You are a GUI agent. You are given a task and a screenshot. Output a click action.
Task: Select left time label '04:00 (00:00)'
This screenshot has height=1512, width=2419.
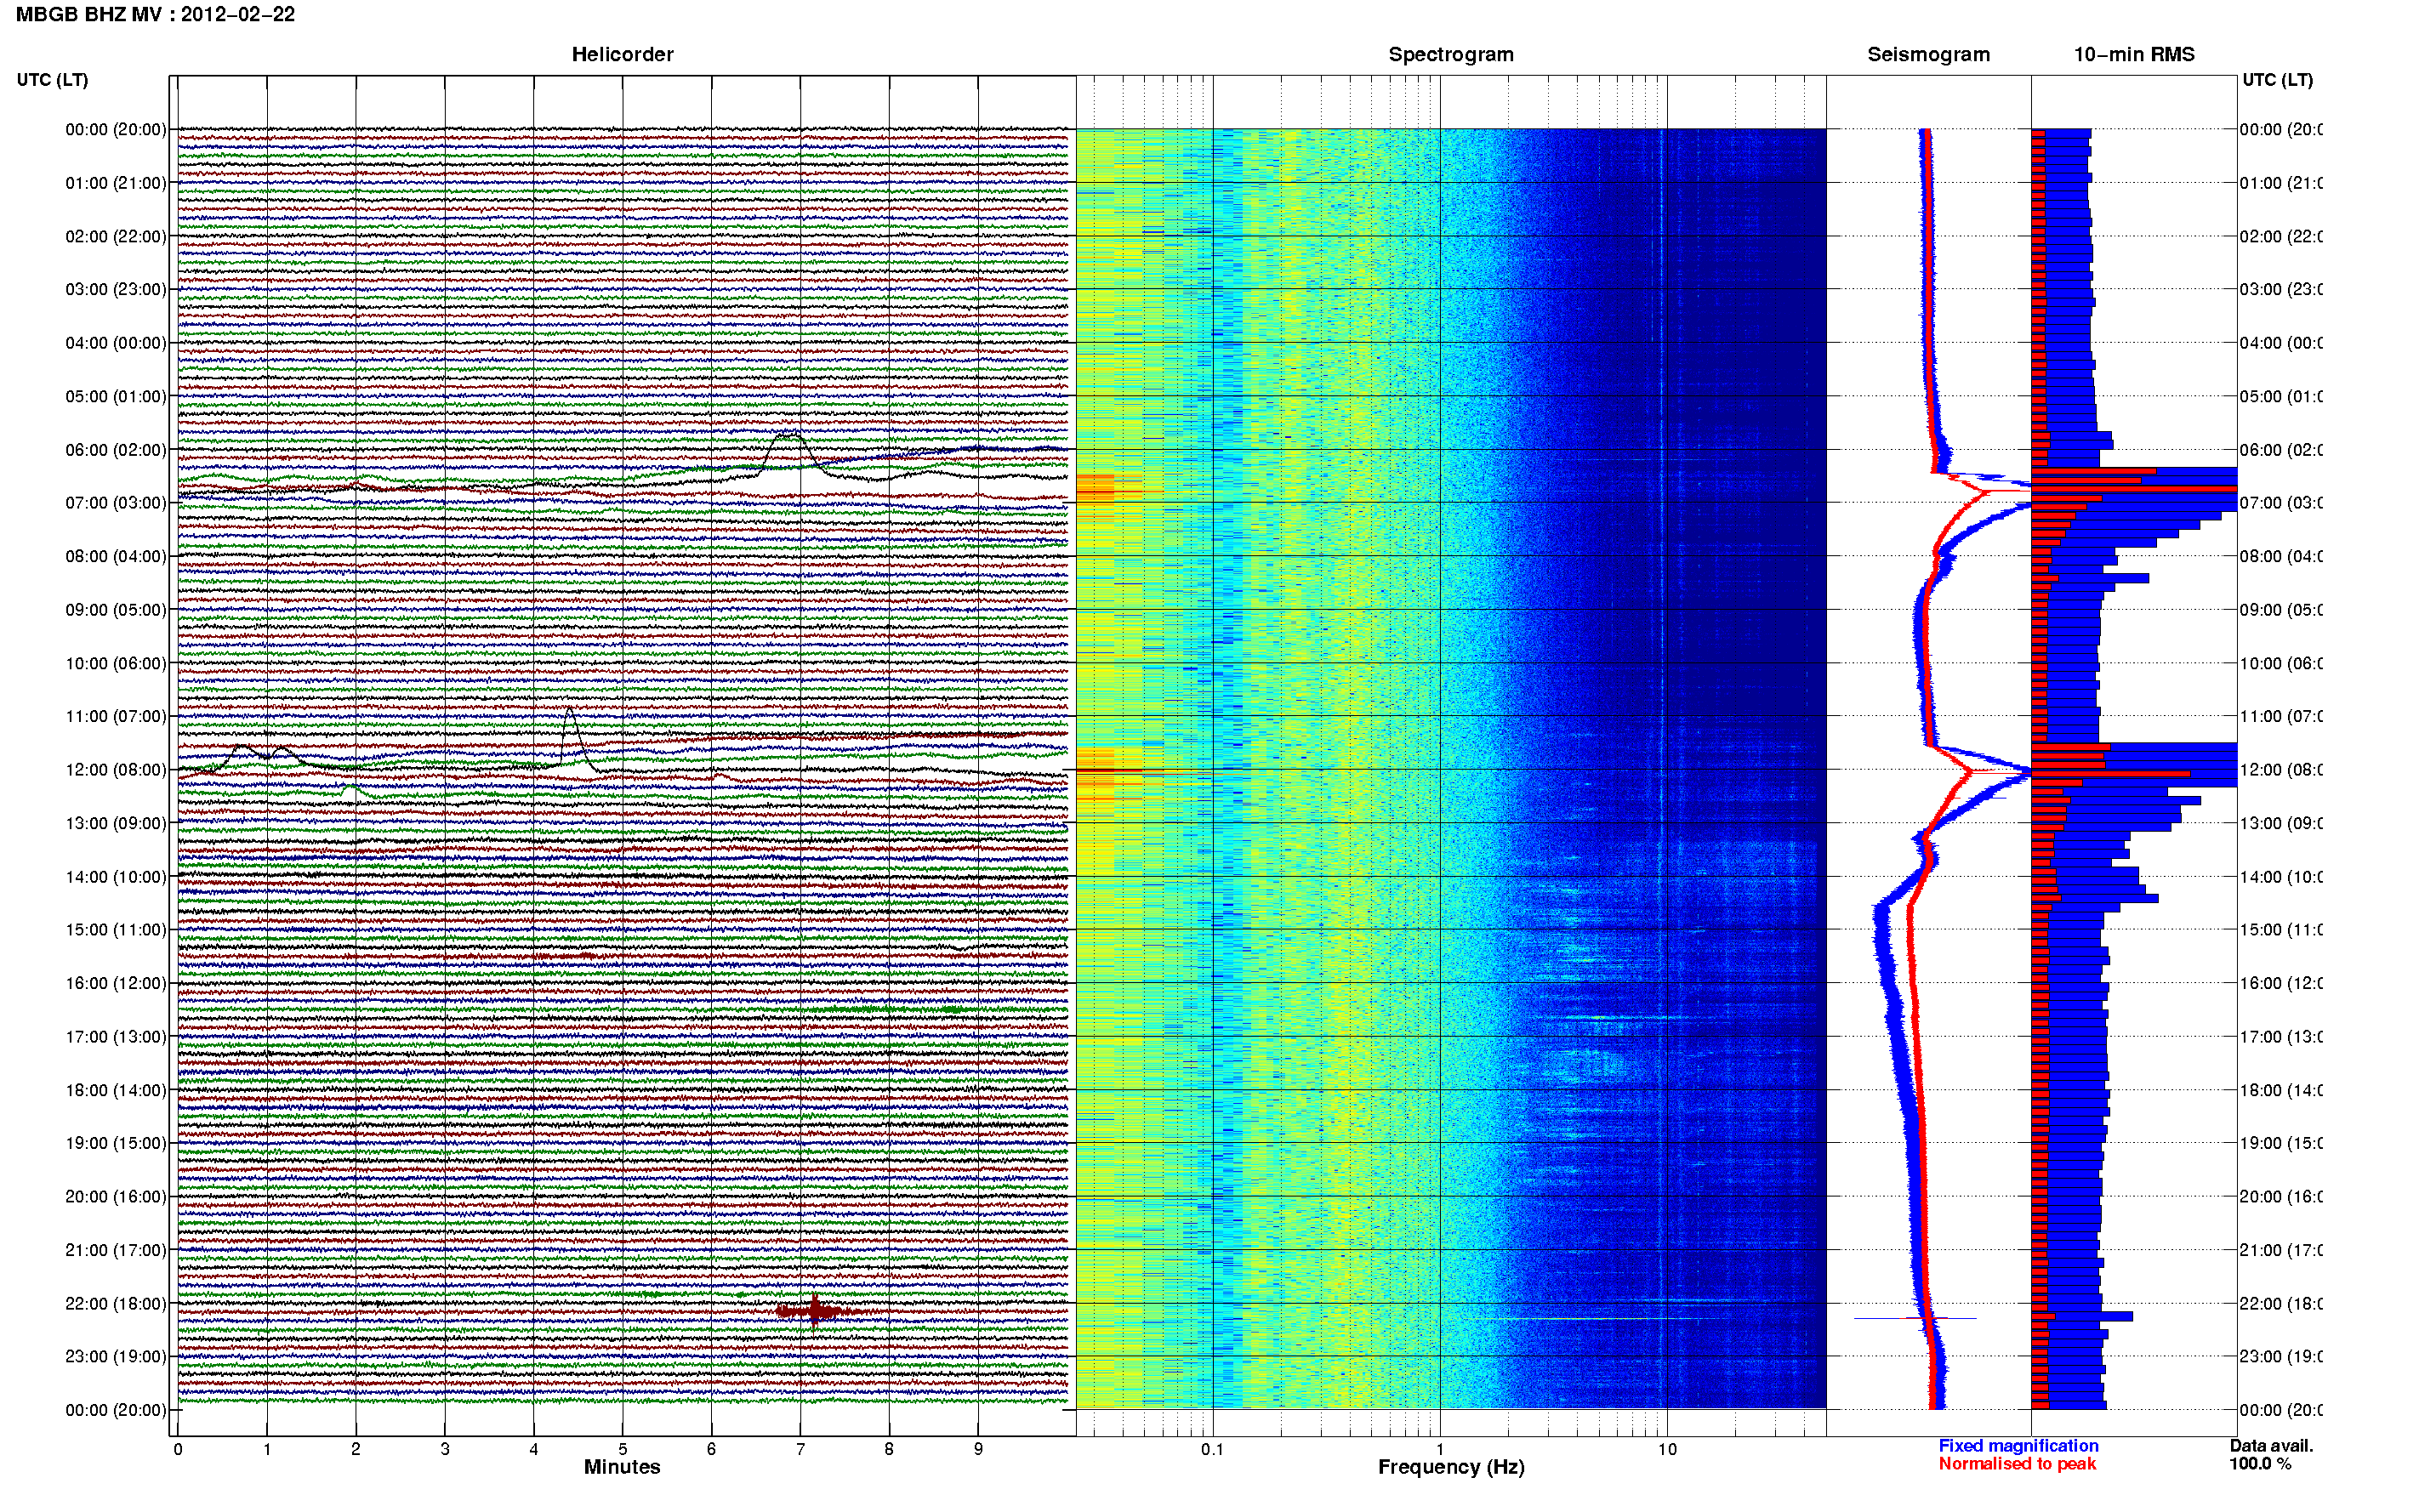coord(116,343)
